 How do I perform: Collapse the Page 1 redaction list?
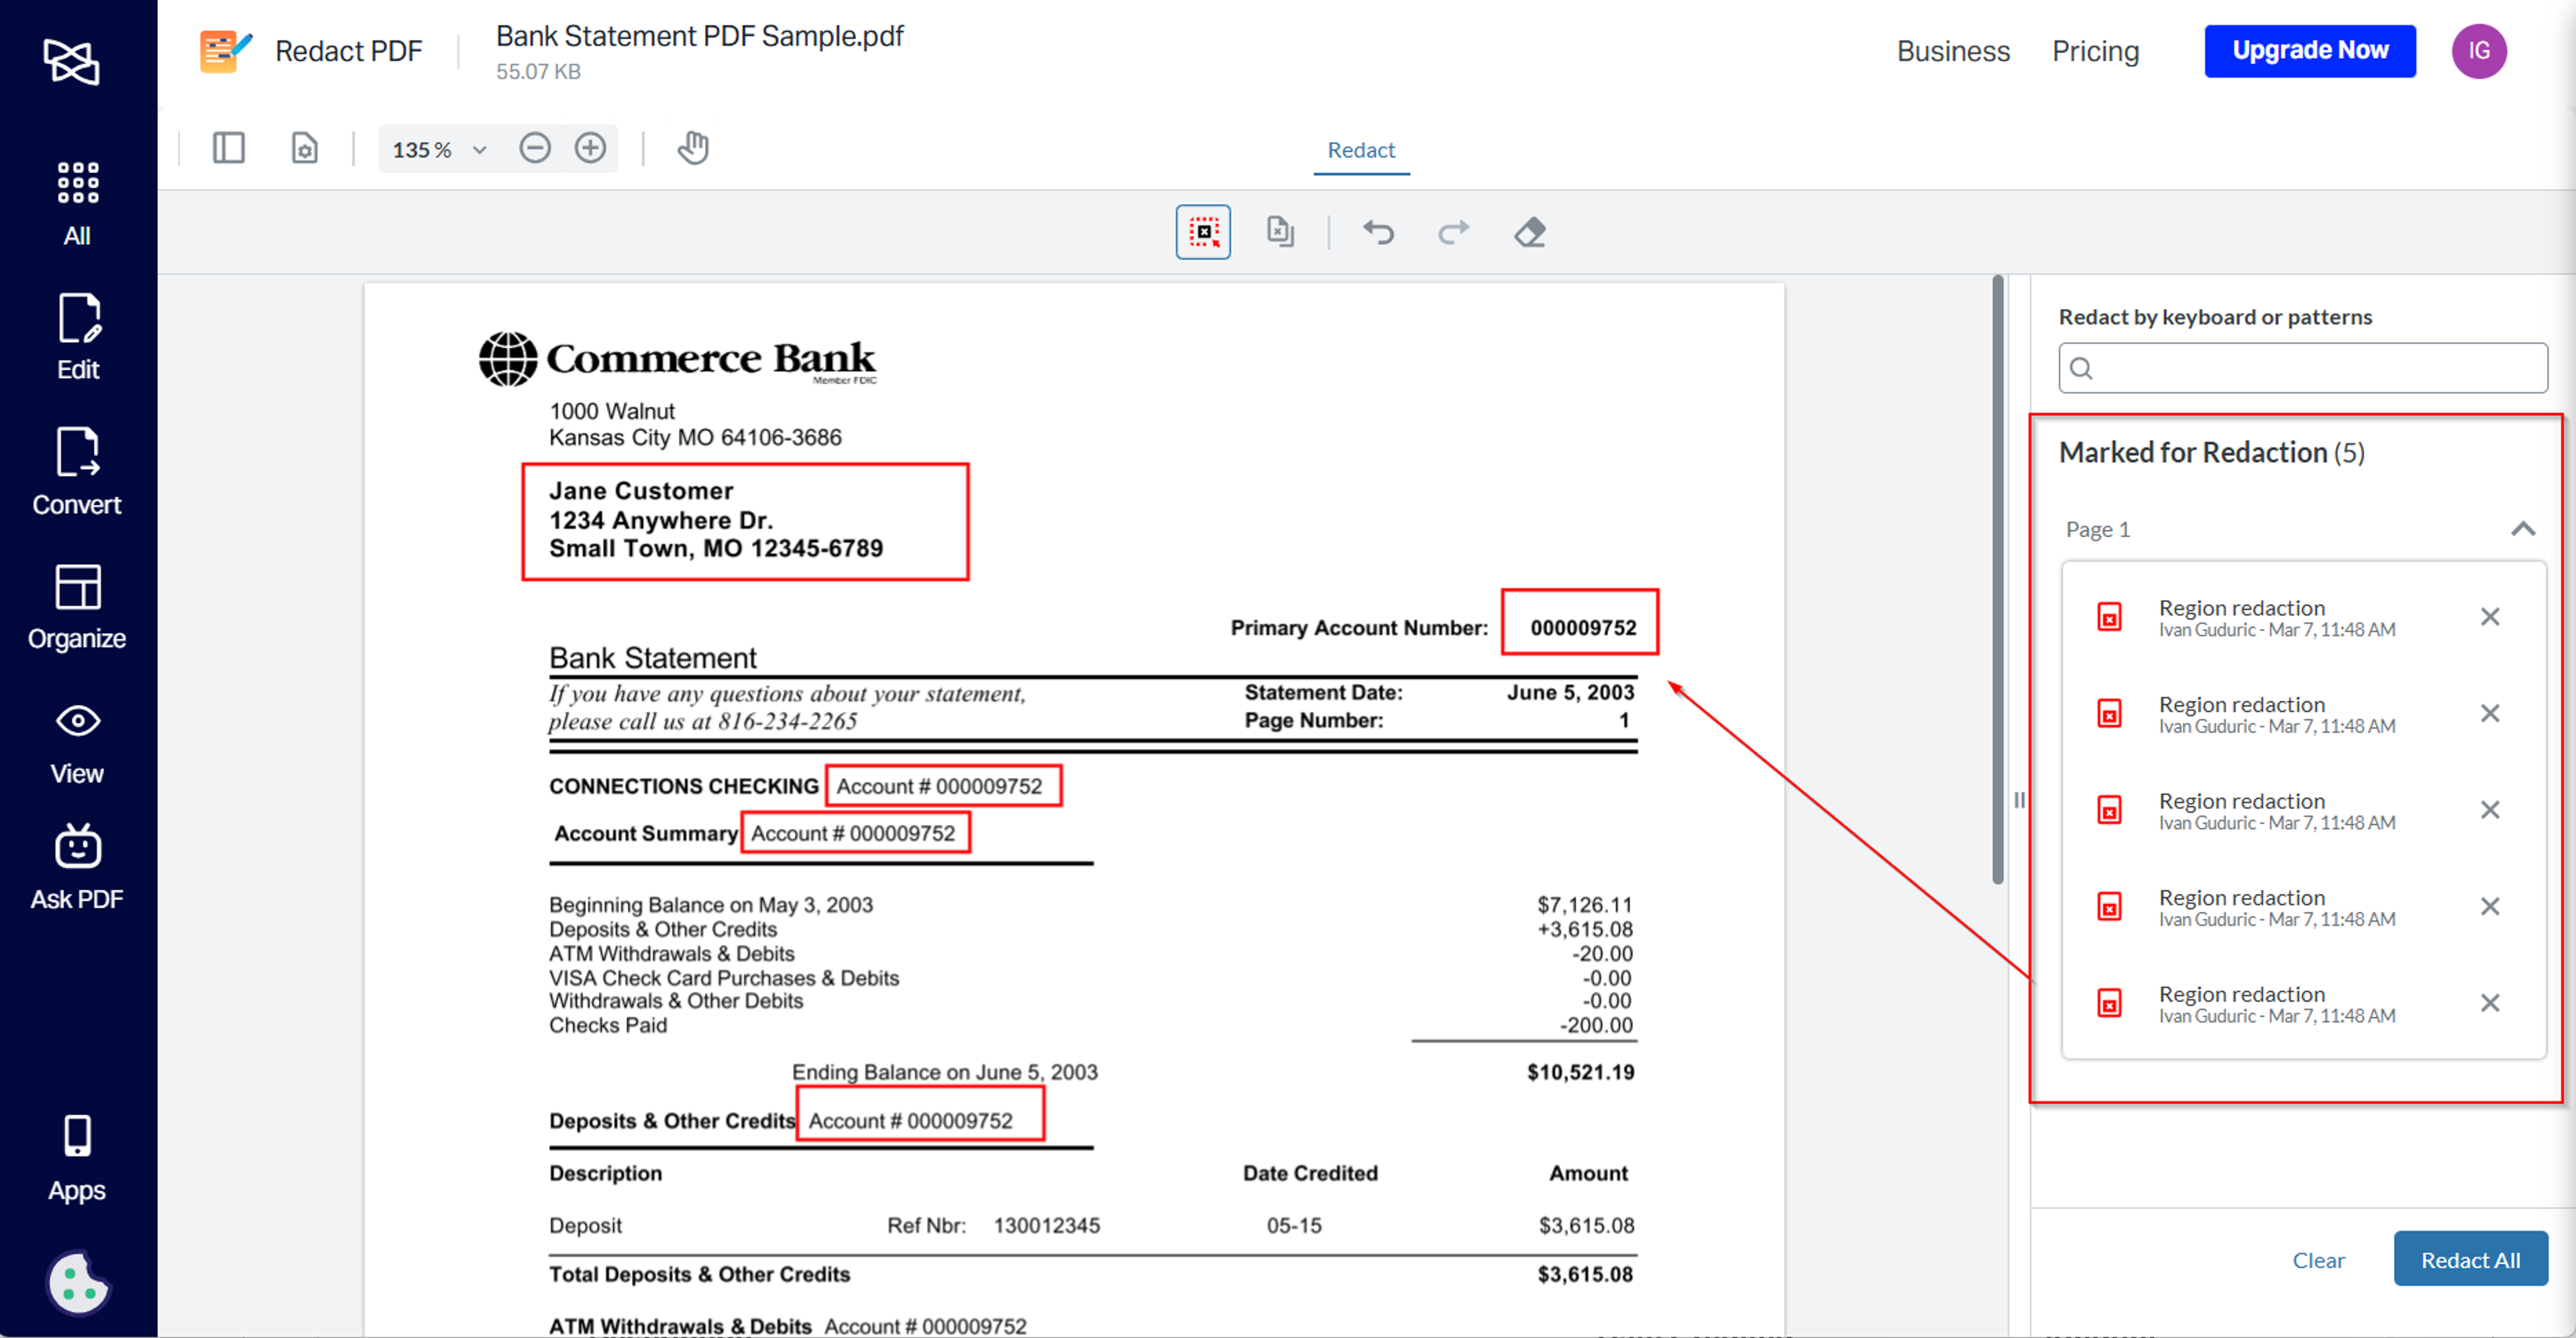(x=2523, y=529)
